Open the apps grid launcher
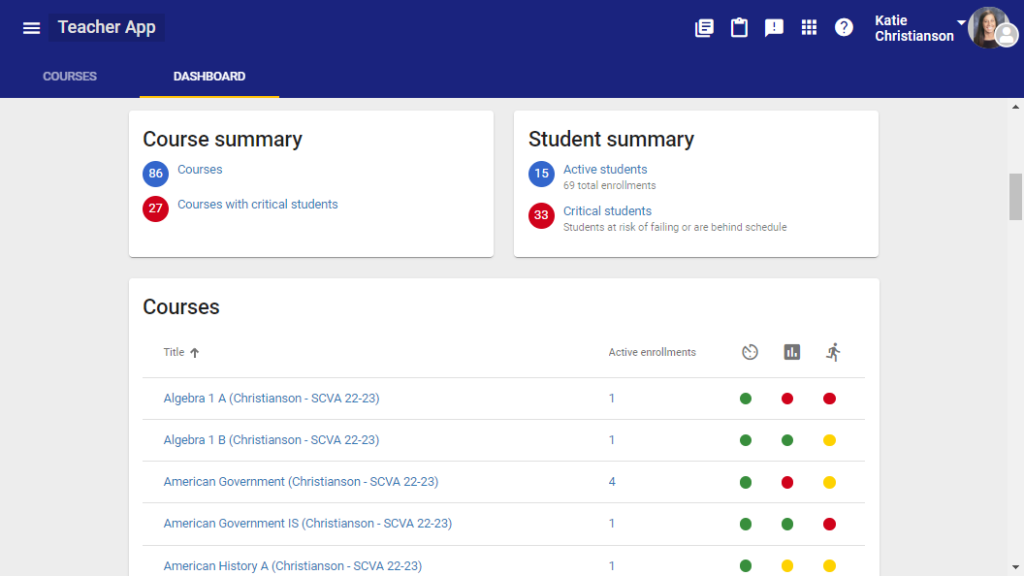1024x576 pixels. (809, 28)
